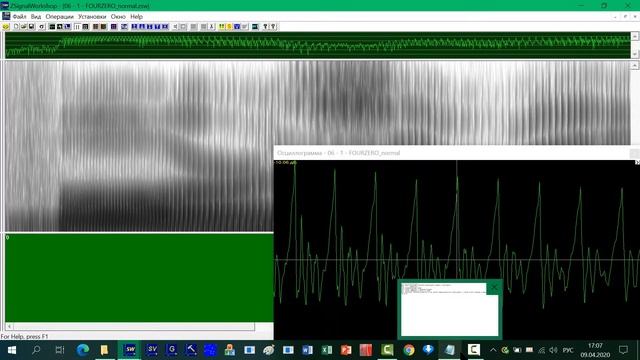Image resolution: width=640 pixels, height=360 pixels.
Task: Click up arrow of spectrogram scrollbar
Action: [635, 65]
